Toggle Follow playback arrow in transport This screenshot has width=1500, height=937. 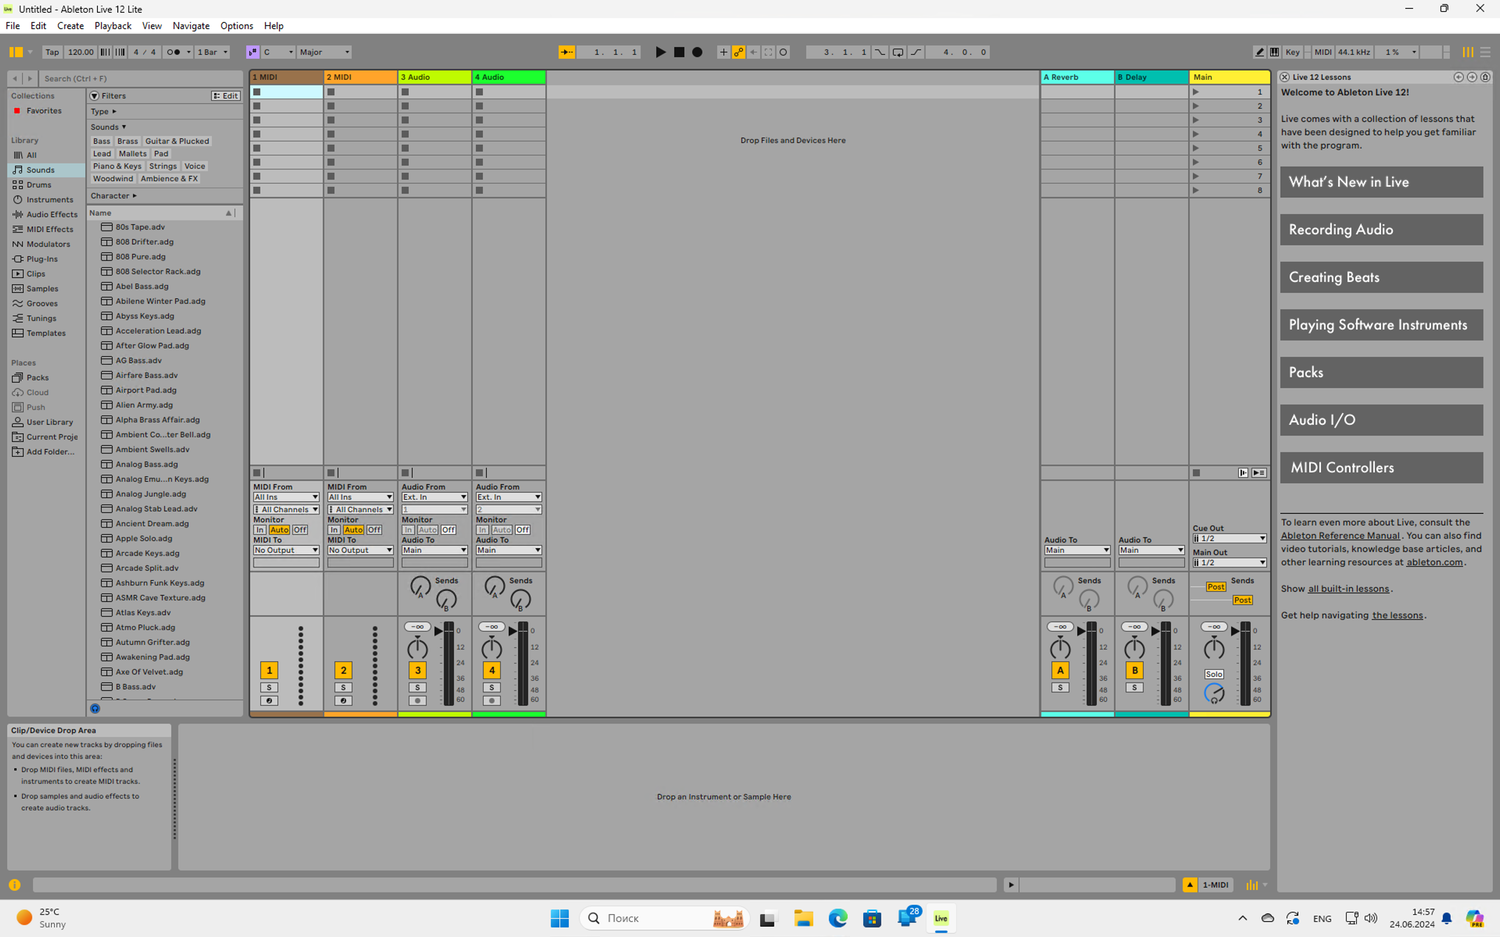coord(567,52)
